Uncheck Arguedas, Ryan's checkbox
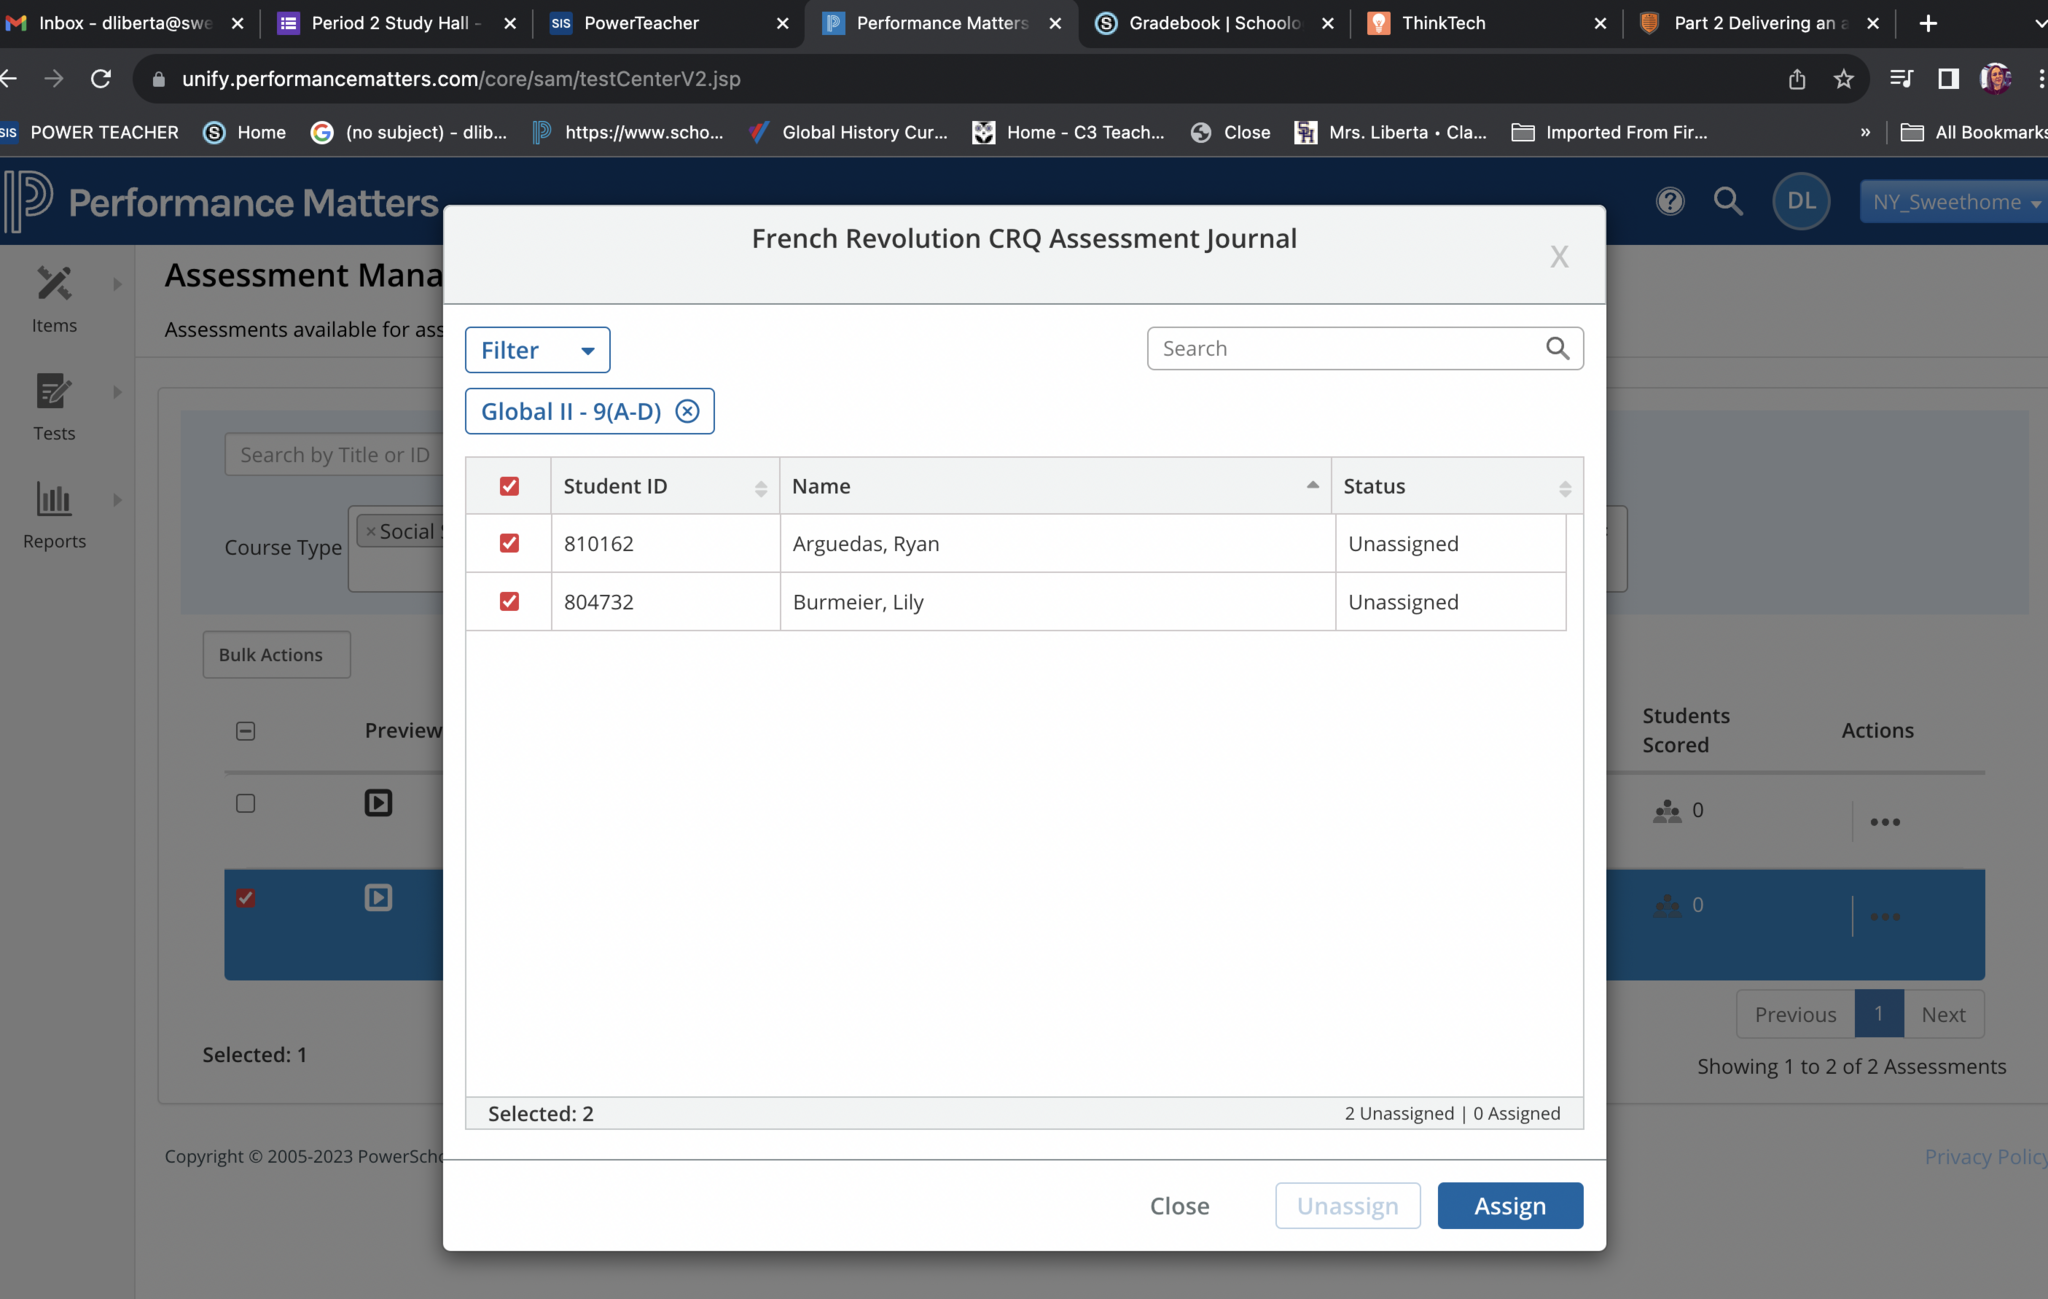This screenshot has height=1299, width=2048. (509, 543)
